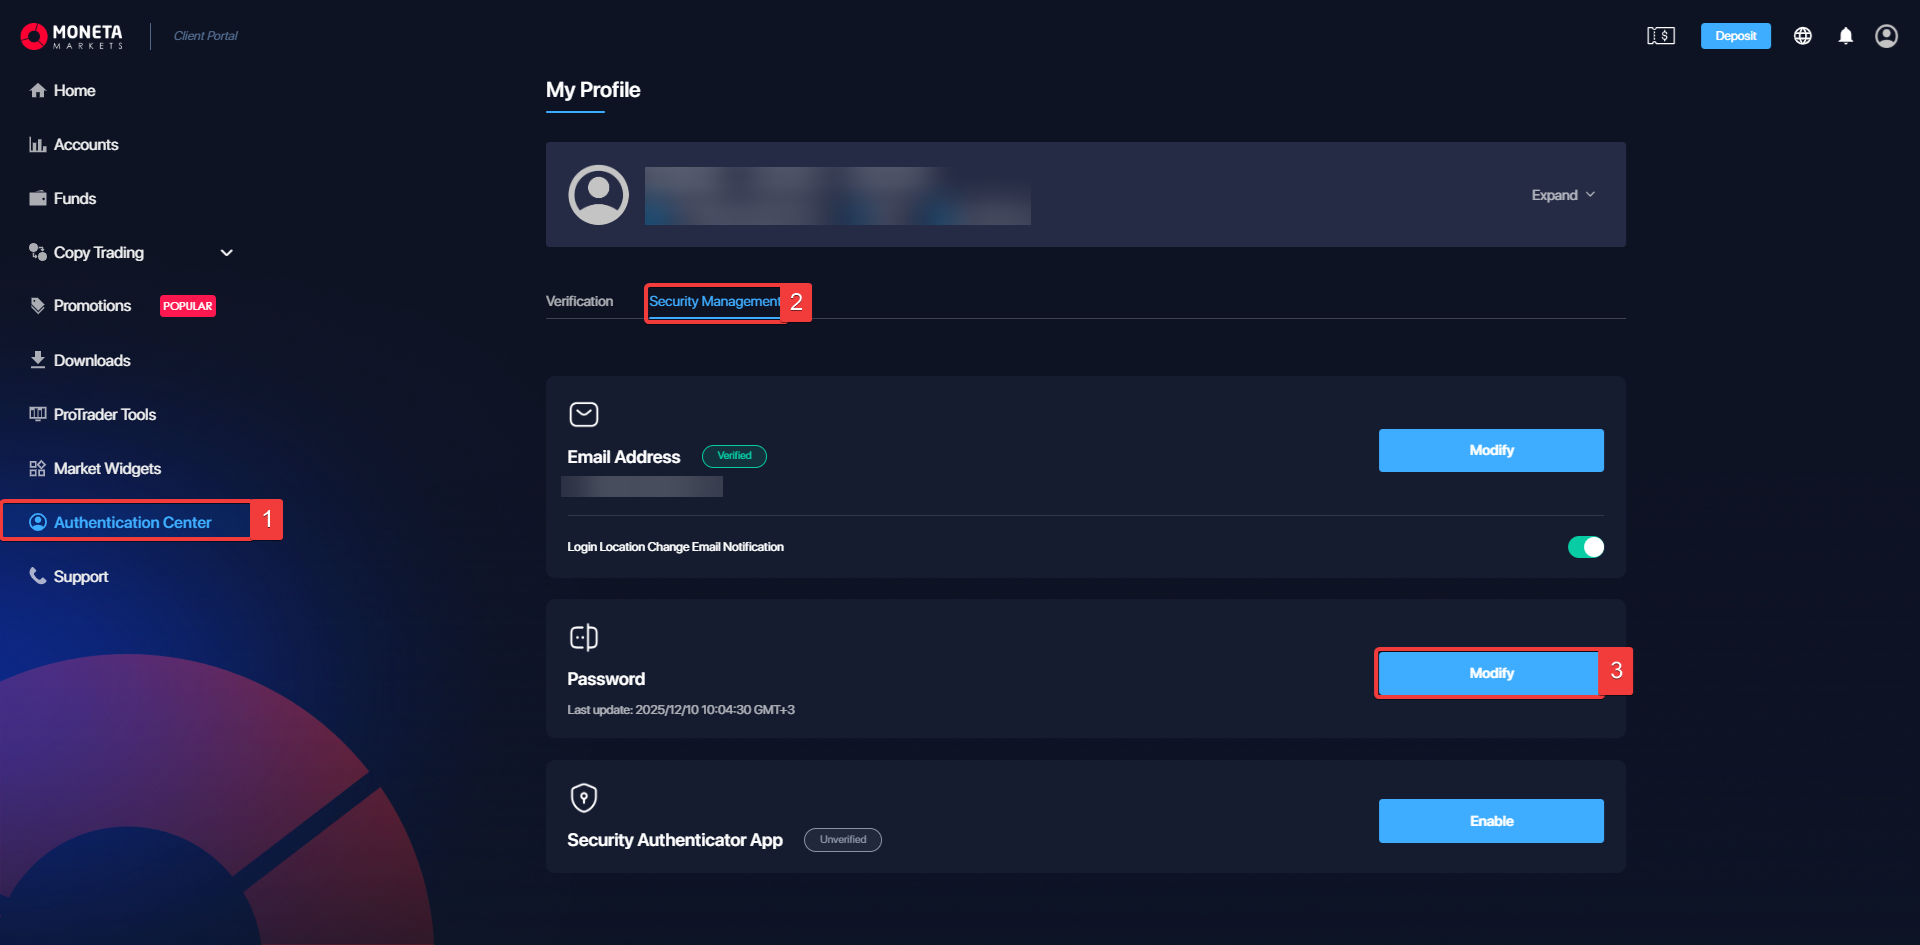Open ProTrader Tools menu item

point(105,414)
